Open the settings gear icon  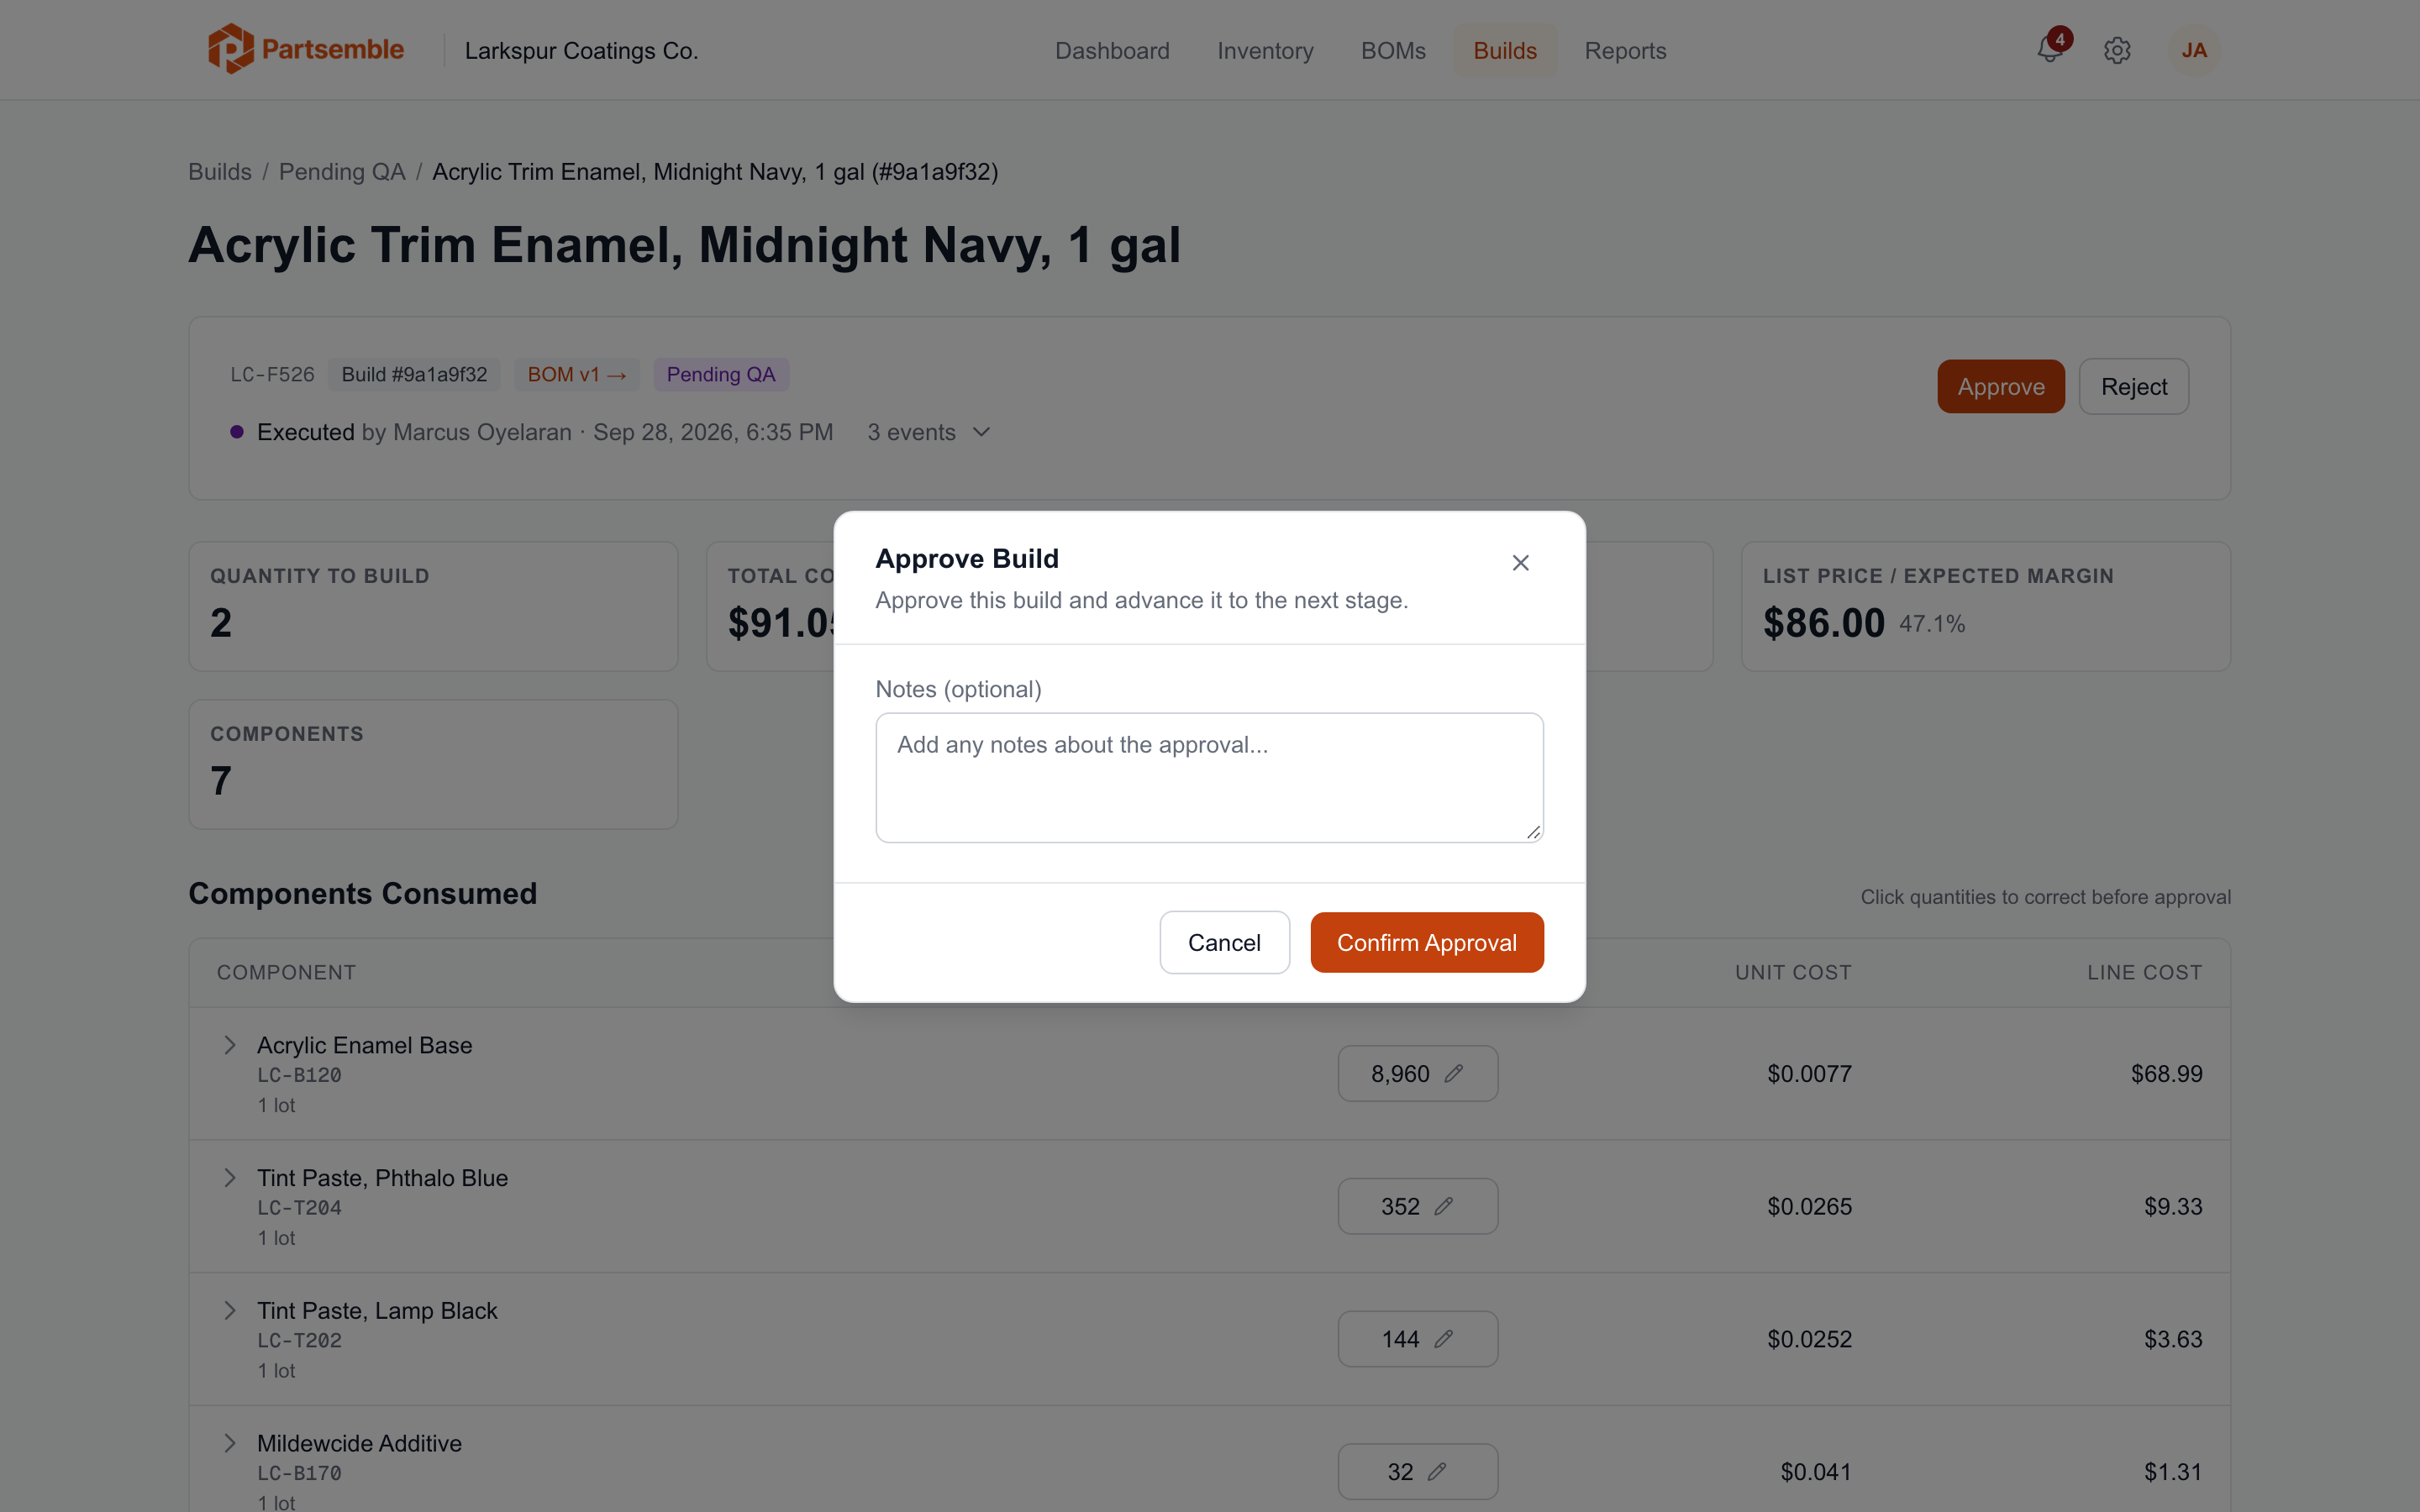coord(2117,50)
